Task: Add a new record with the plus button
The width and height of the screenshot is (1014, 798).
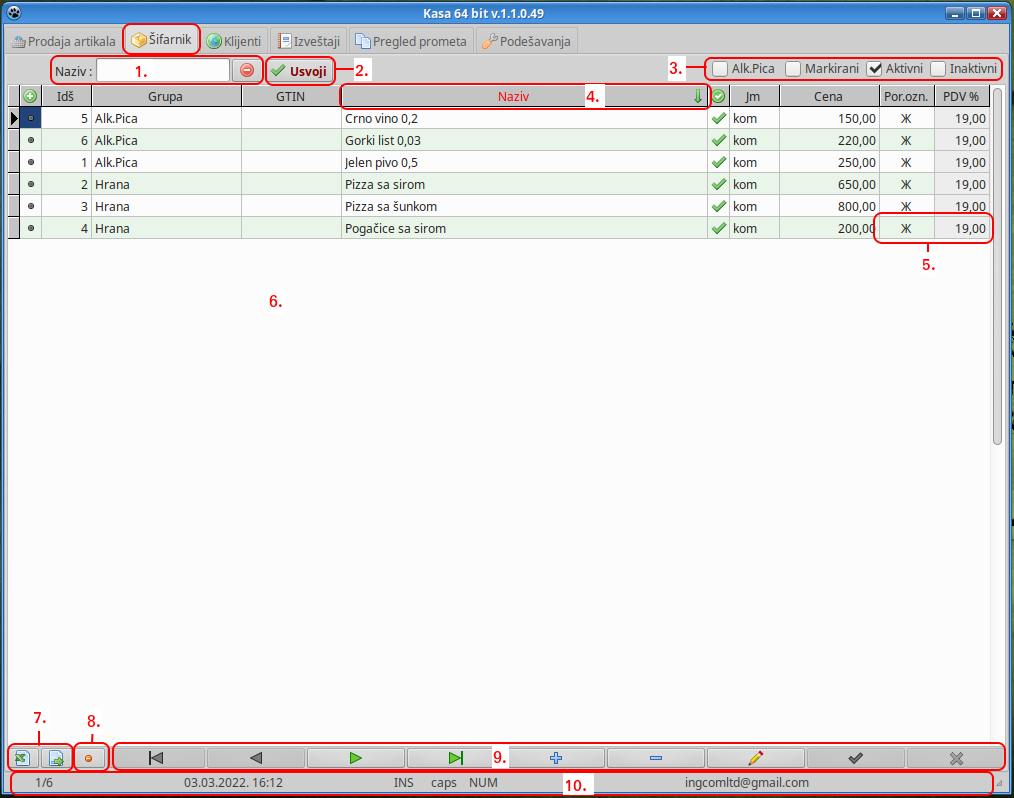Action: [x=556, y=758]
